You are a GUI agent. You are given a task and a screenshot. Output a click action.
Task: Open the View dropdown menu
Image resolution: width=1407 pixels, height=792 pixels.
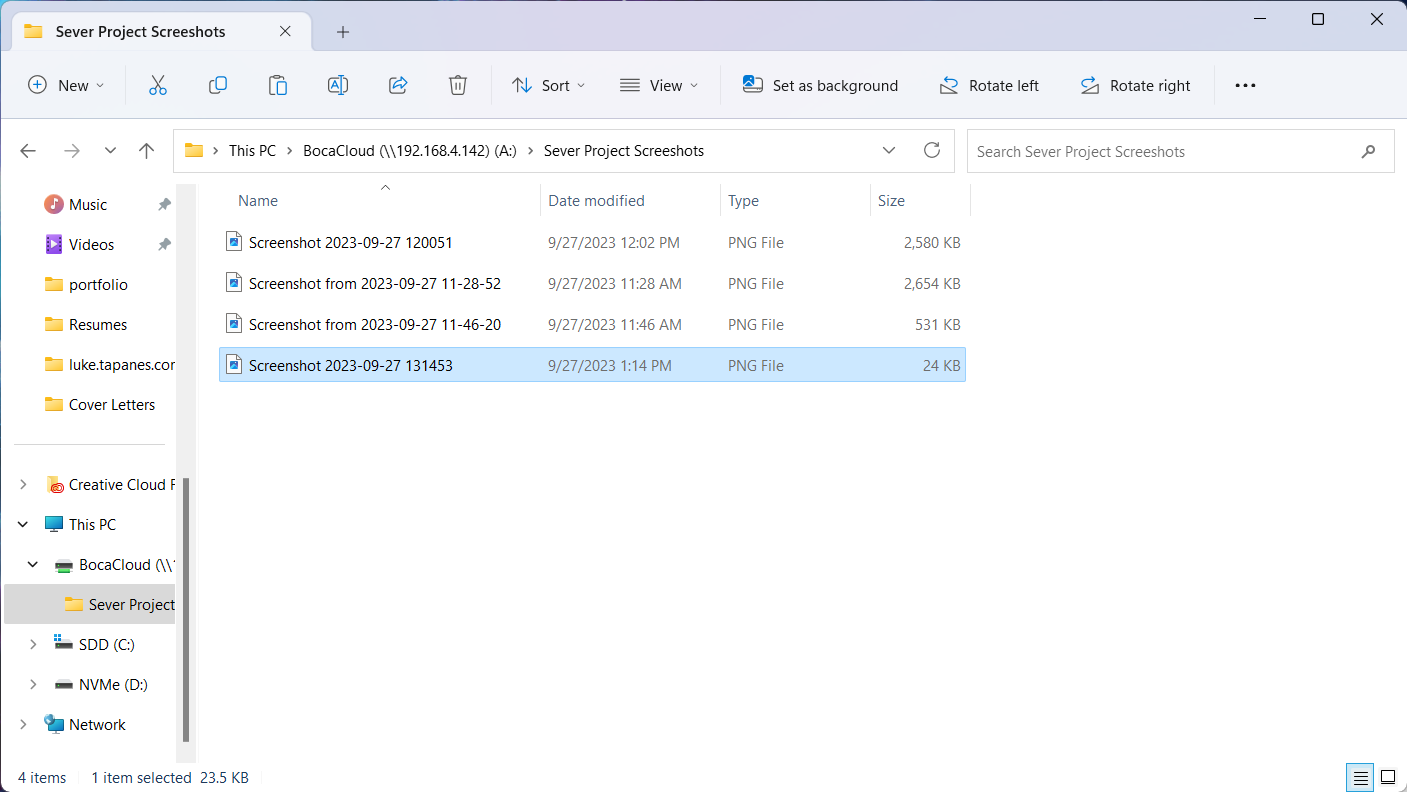pyautogui.click(x=659, y=86)
